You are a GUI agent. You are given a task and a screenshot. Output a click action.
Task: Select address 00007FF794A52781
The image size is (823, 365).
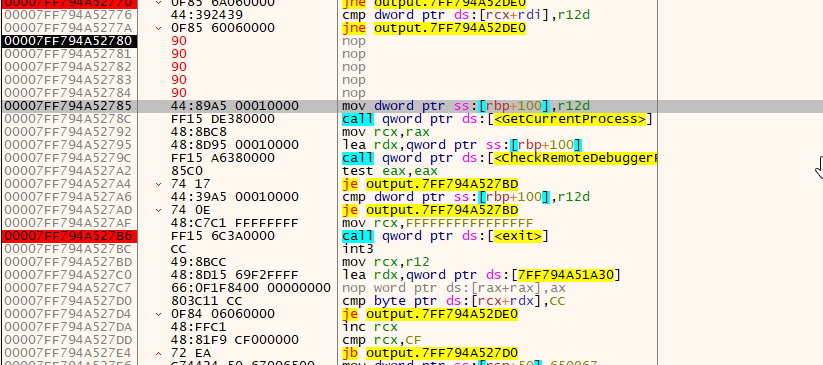pos(68,54)
